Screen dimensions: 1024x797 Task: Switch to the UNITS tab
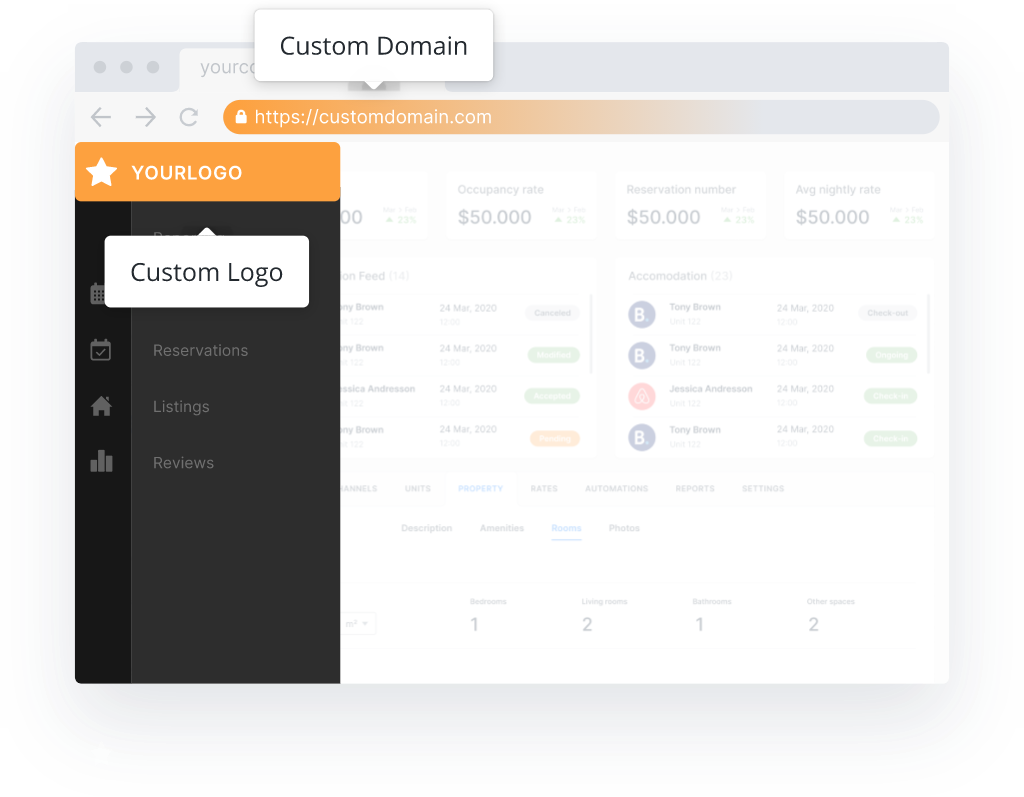pyautogui.click(x=417, y=489)
